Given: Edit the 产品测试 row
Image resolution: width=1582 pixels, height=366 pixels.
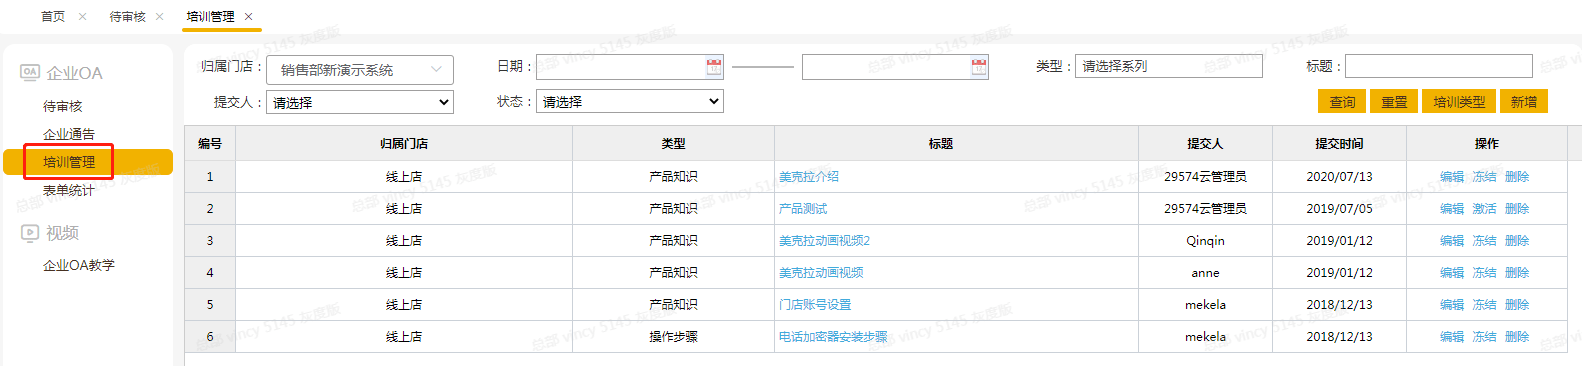Looking at the screenshot, I should [x=1452, y=208].
